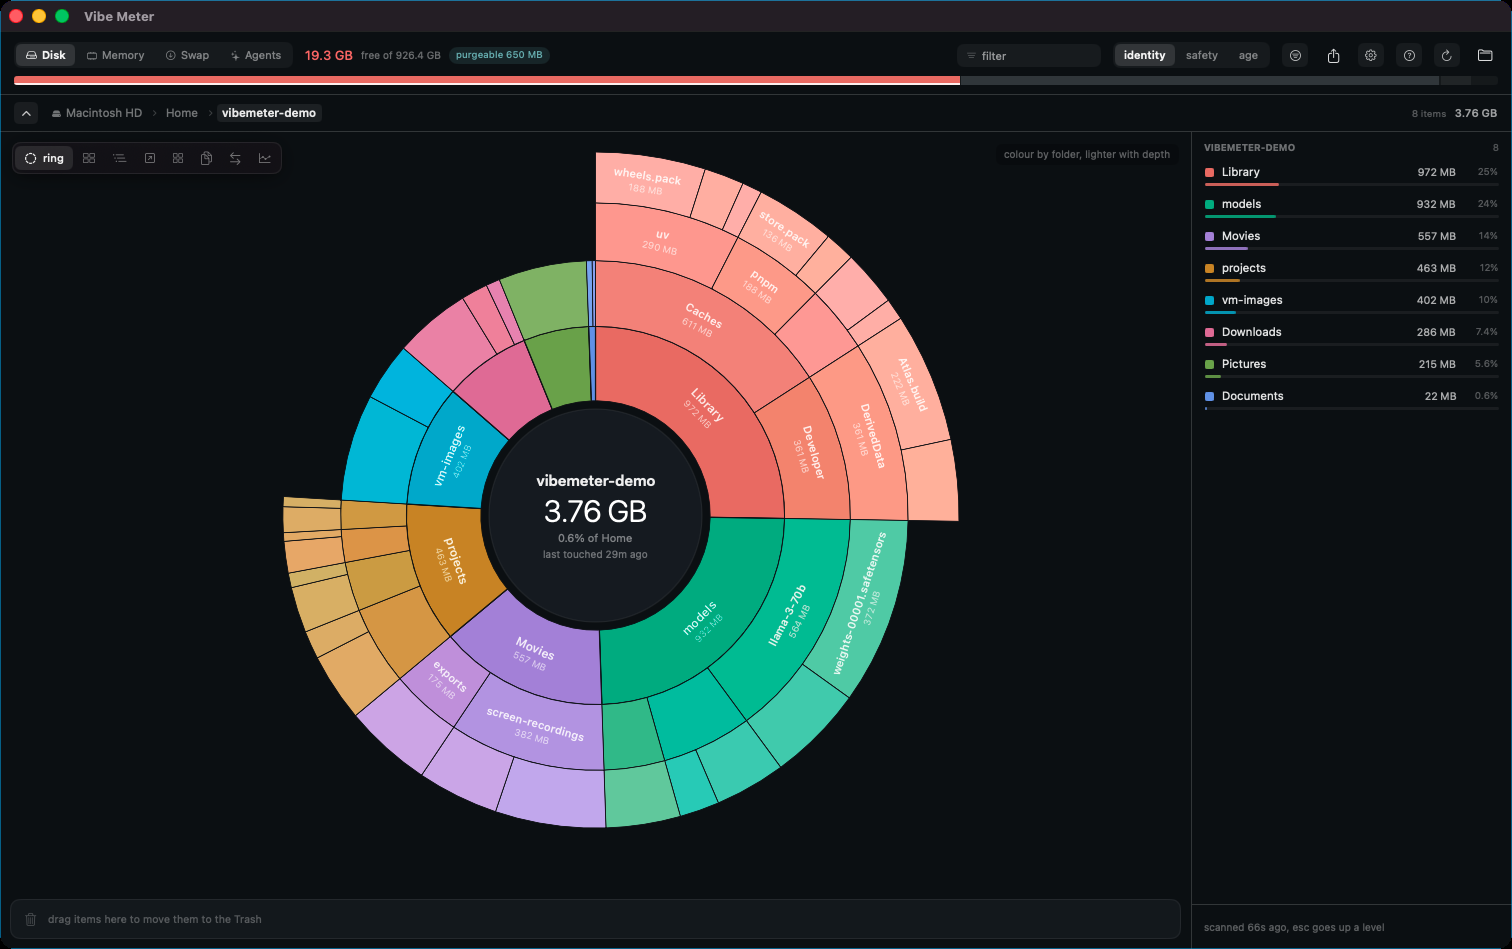Screen dimensions: 1512x949
Task: Click the Atlas.build segment in the ring
Action: tap(912, 385)
